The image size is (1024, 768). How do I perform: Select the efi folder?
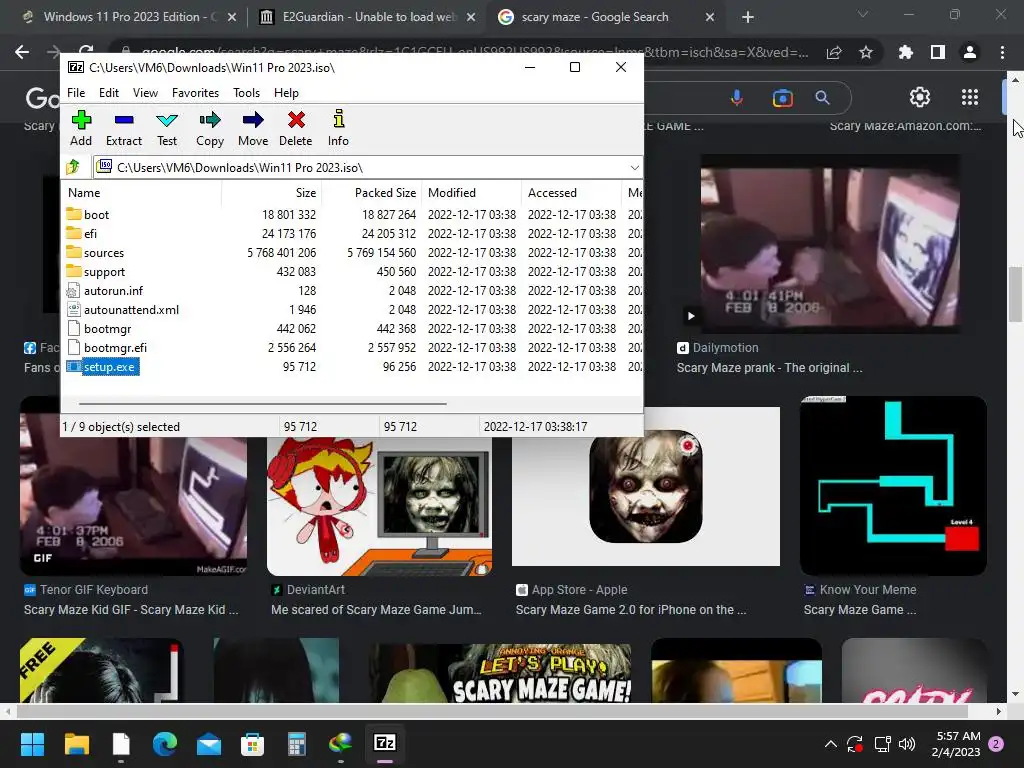coord(90,233)
